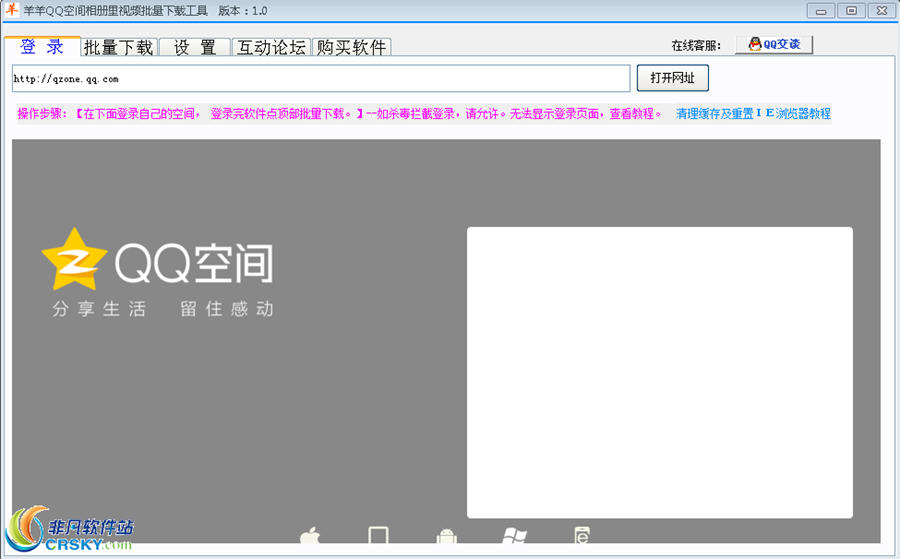The height and width of the screenshot is (559, 900).
Task: Open the 购买软件 tab
Action: (352, 48)
